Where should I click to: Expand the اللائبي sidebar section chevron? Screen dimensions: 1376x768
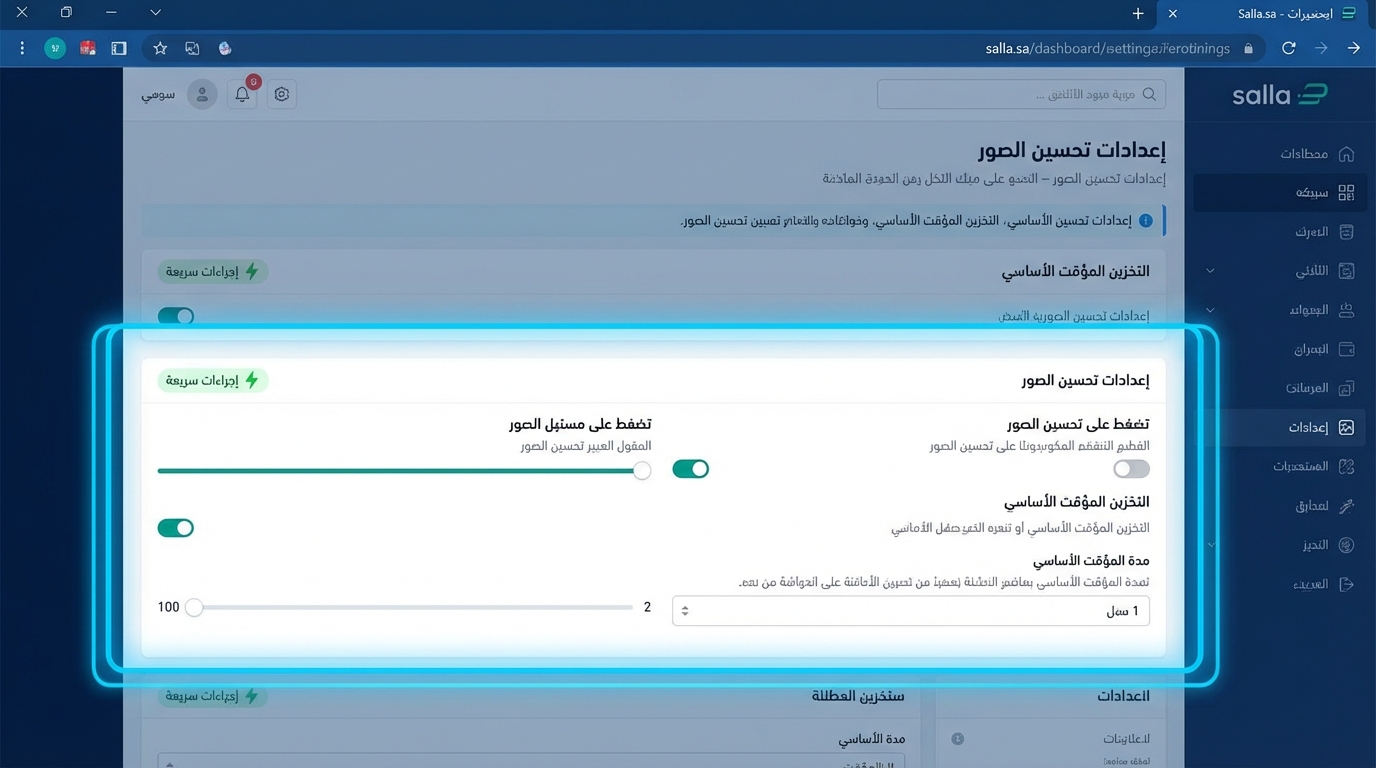click(1210, 270)
